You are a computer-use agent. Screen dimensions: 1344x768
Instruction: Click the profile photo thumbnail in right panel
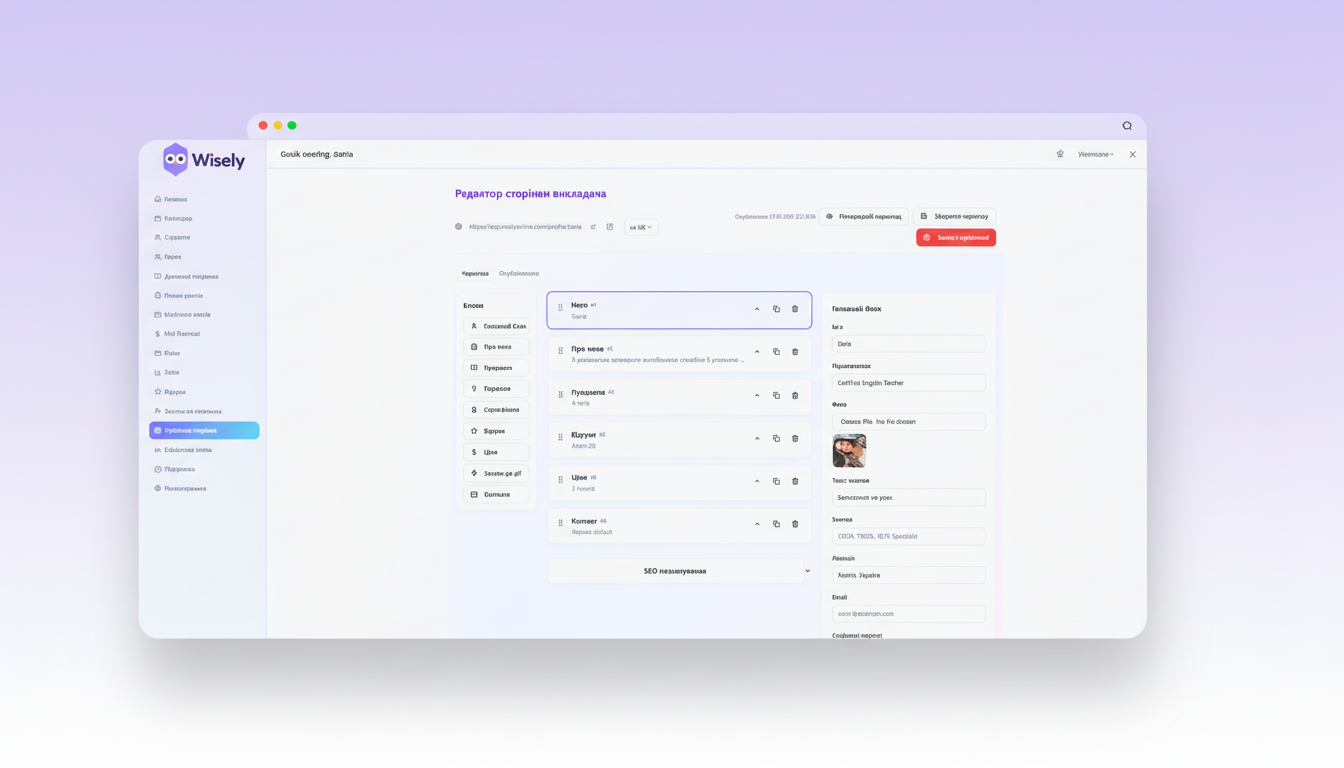point(849,450)
